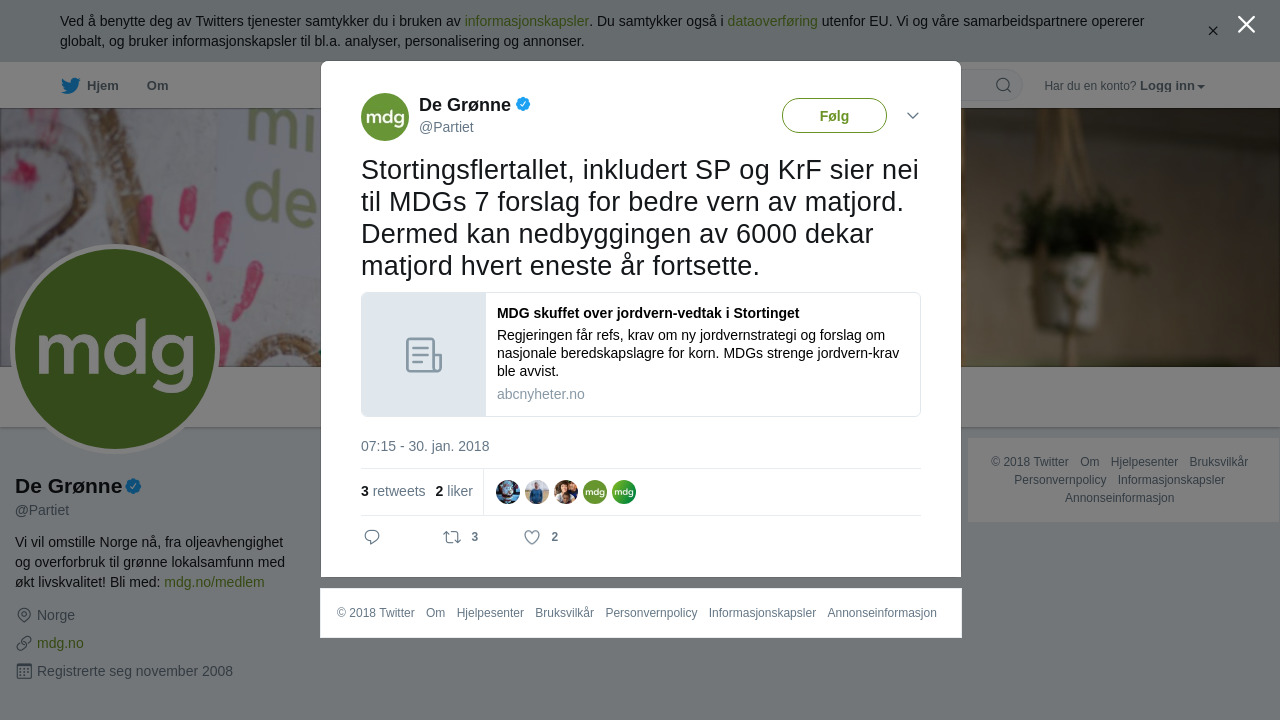Click the first liker's avatar thumbnail
Screen dimensions: 1280x720
point(508,492)
